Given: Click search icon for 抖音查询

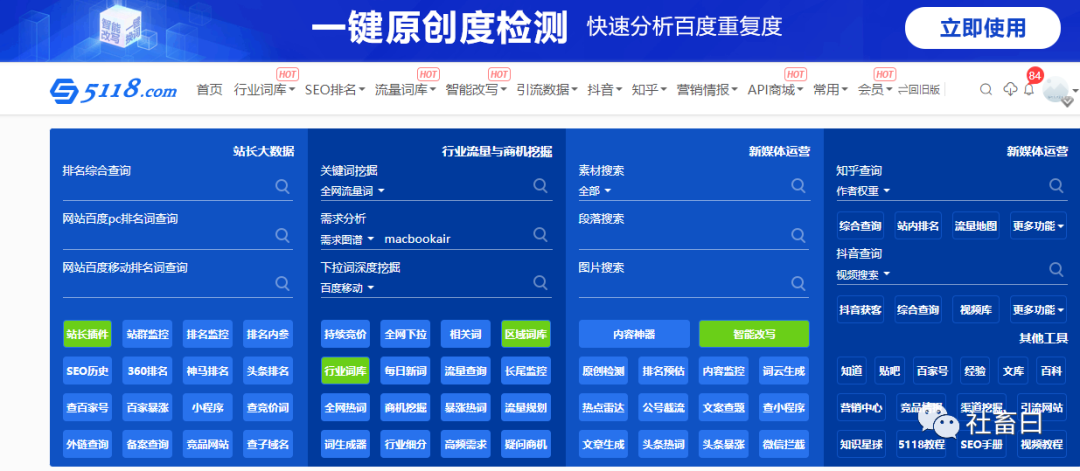Looking at the screenshot, I should click(x=1056, y=269).
